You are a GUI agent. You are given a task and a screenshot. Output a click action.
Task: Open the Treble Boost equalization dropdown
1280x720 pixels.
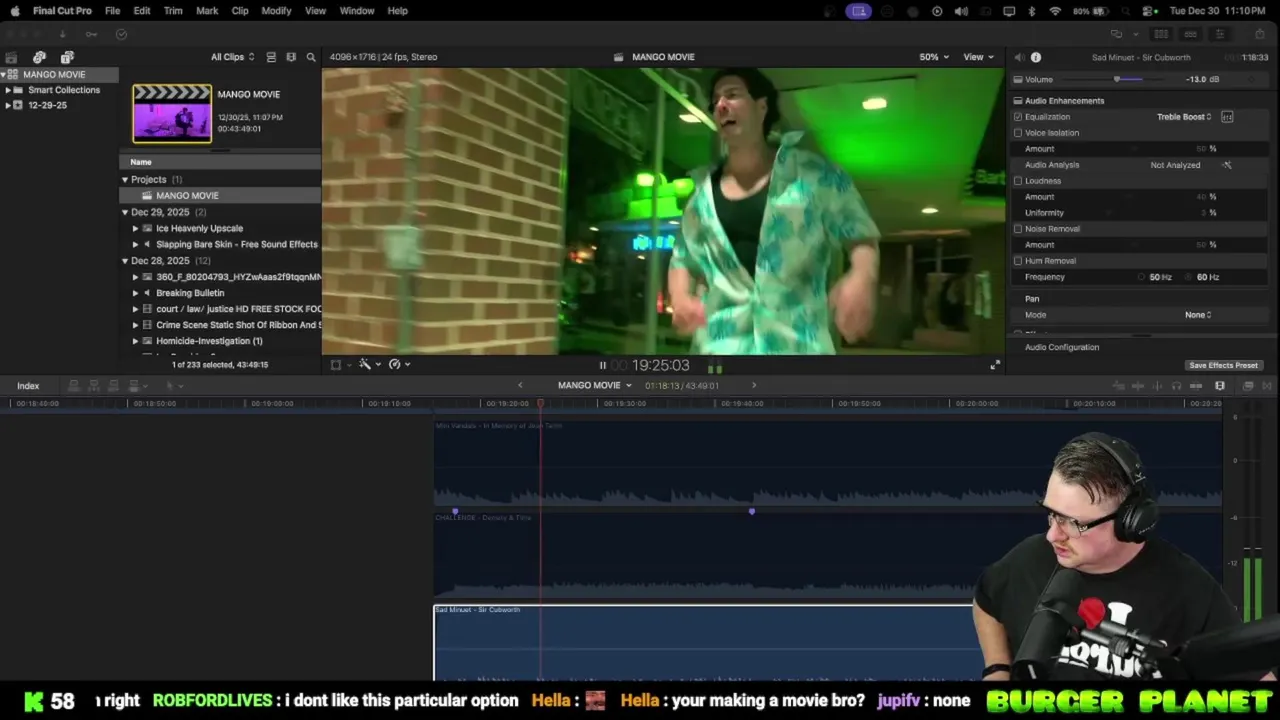click(x=1184, y=117)
